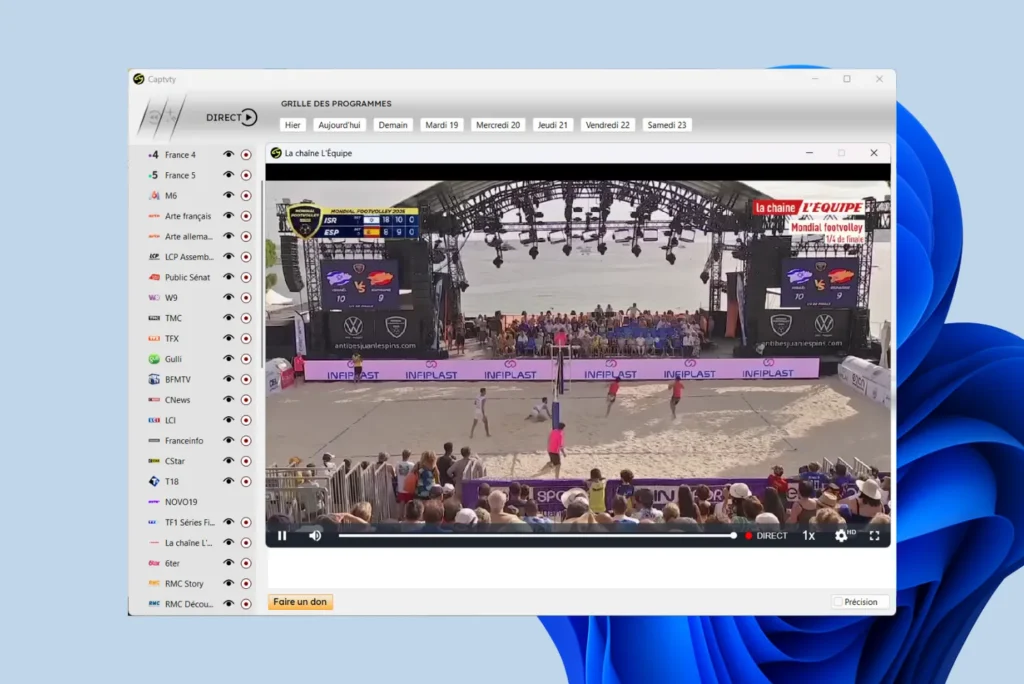Record France 4 with its record icon
Screen dimensions: 1024x684
point(246,155)
